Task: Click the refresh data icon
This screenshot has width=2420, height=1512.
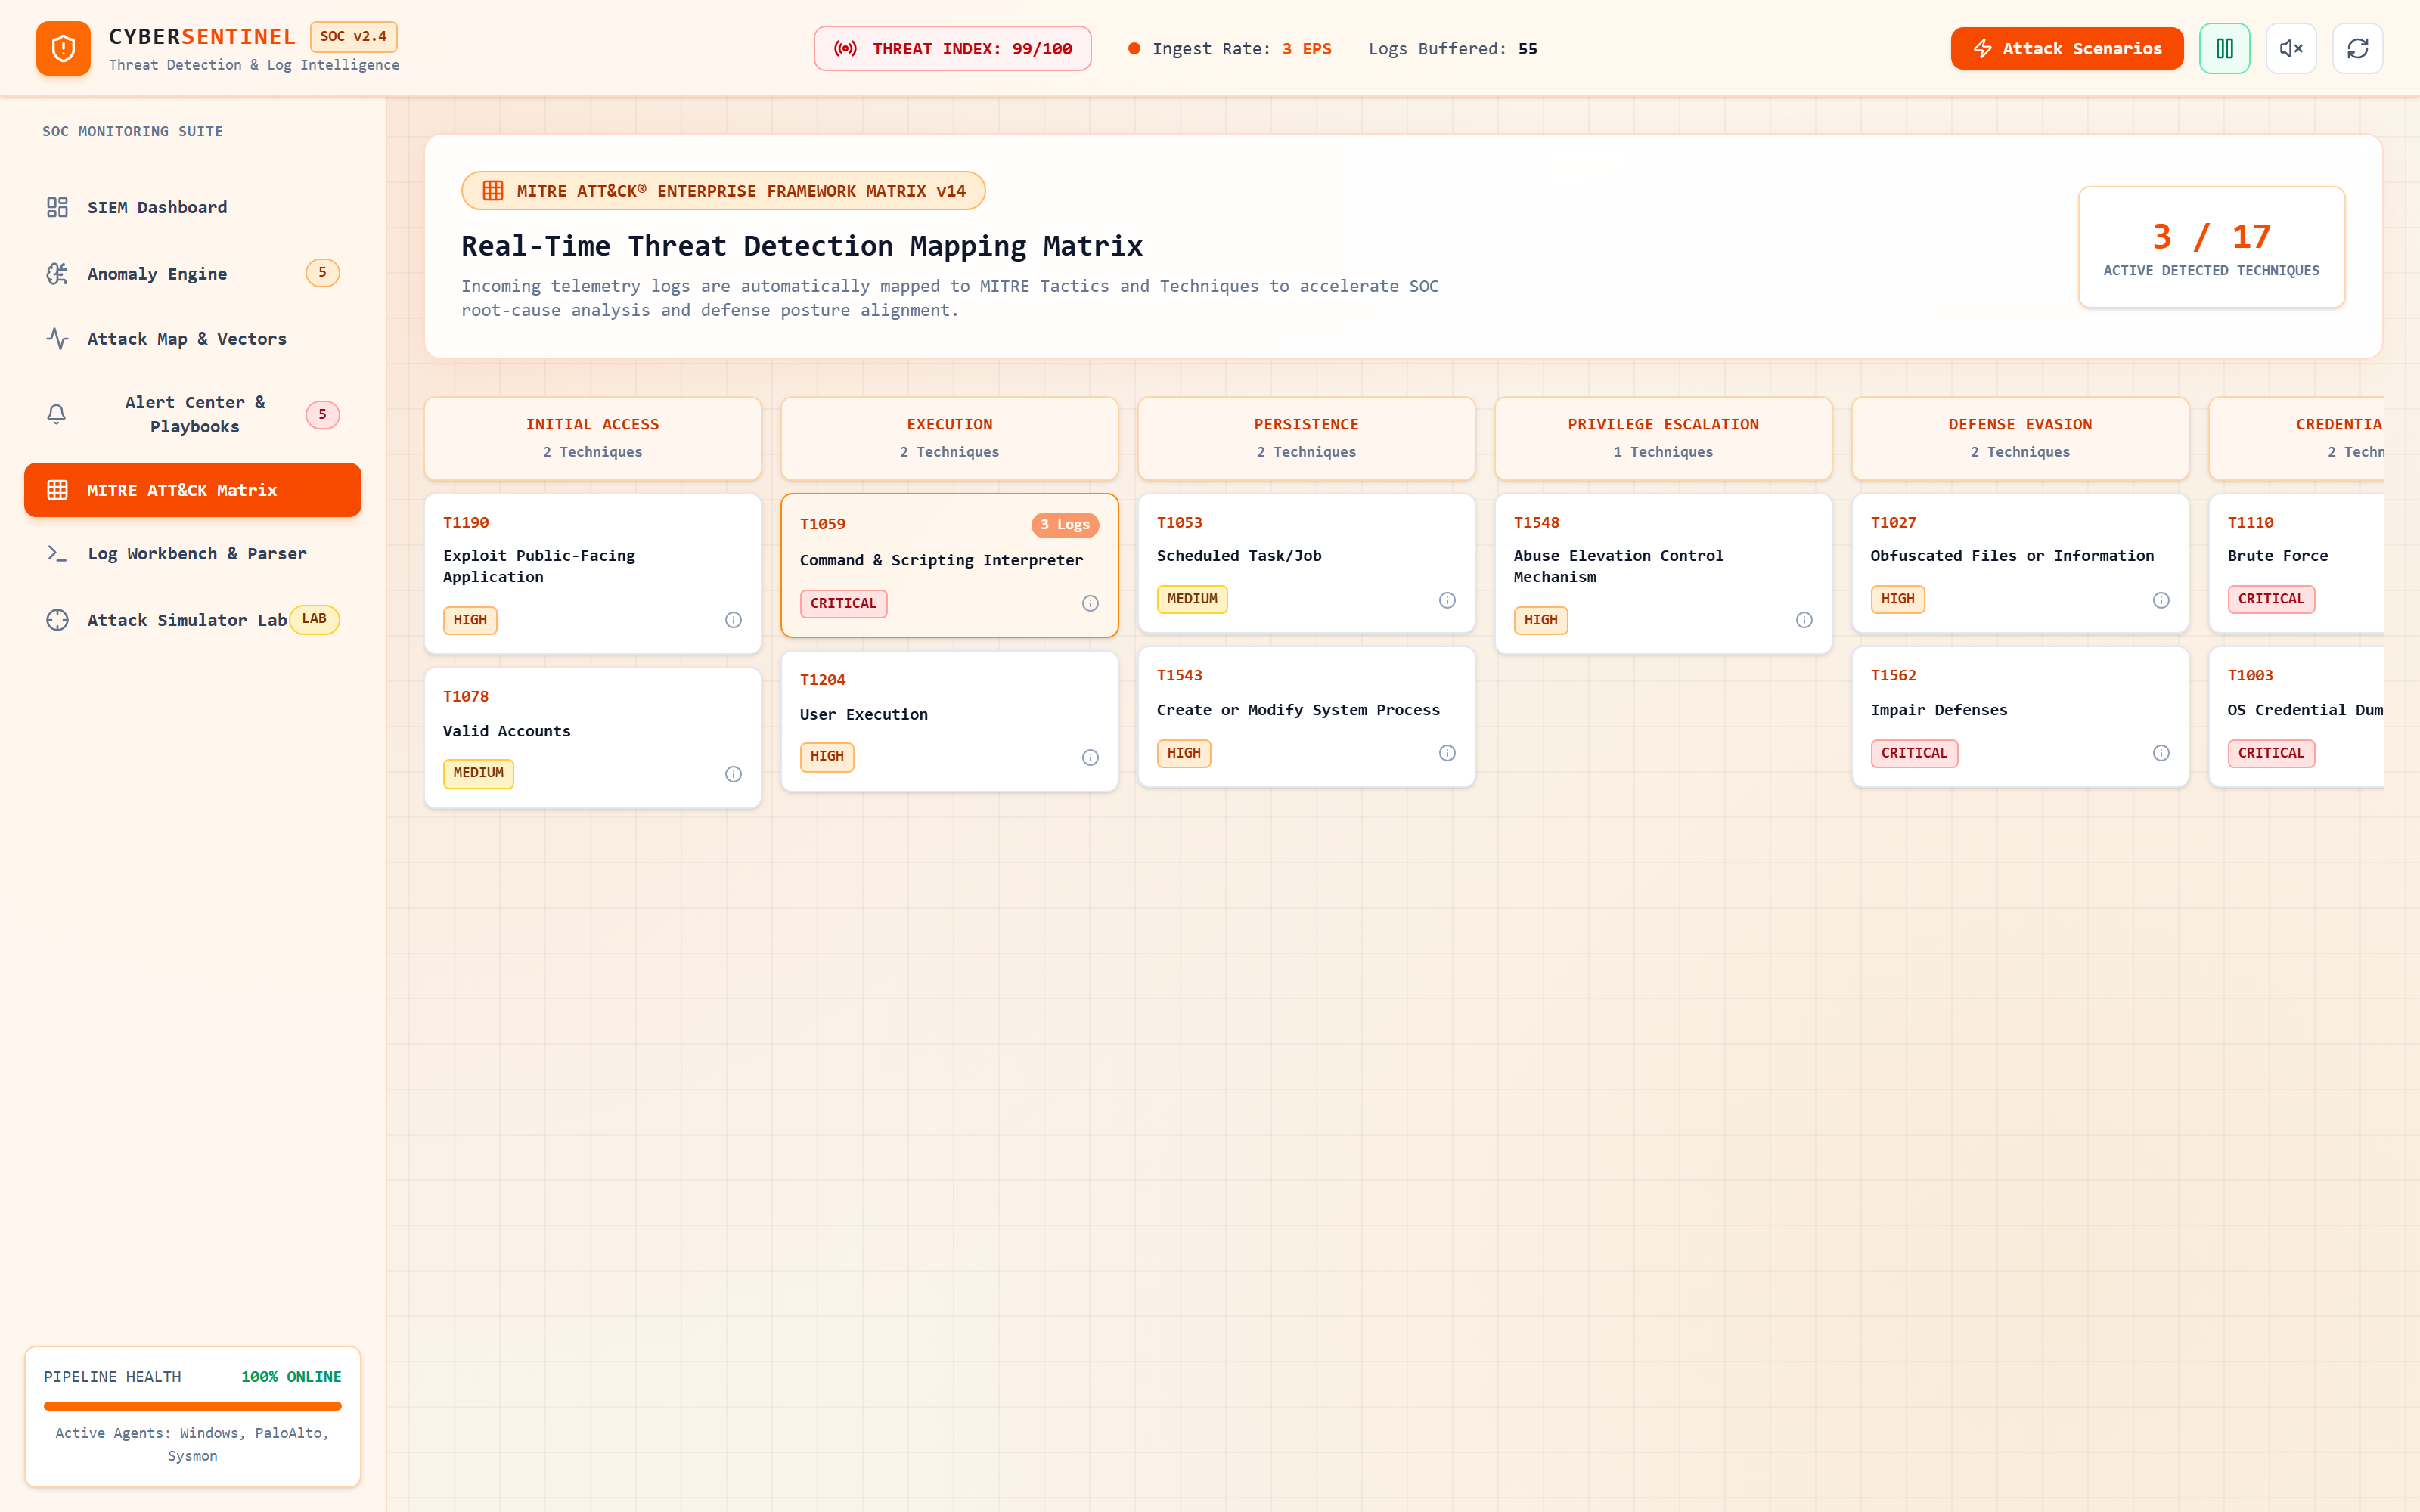Action: tap(2357, 48)
